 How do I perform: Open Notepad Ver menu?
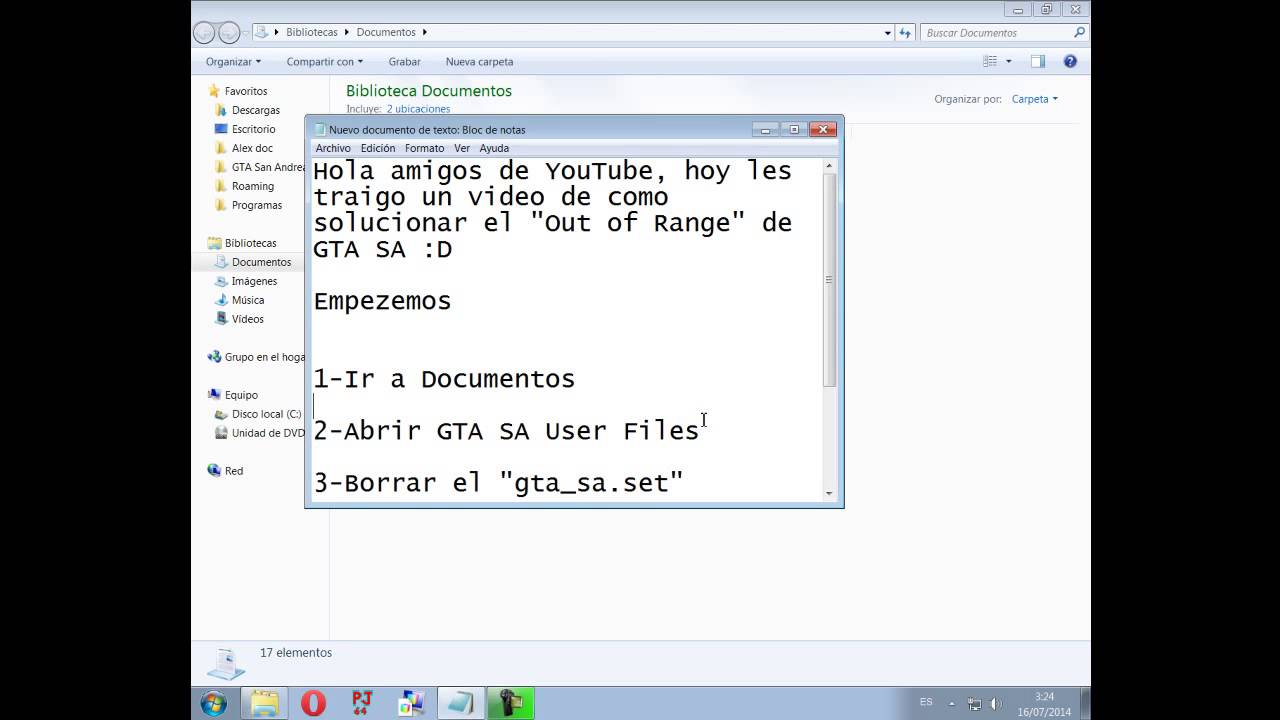[x=462, y=148]
